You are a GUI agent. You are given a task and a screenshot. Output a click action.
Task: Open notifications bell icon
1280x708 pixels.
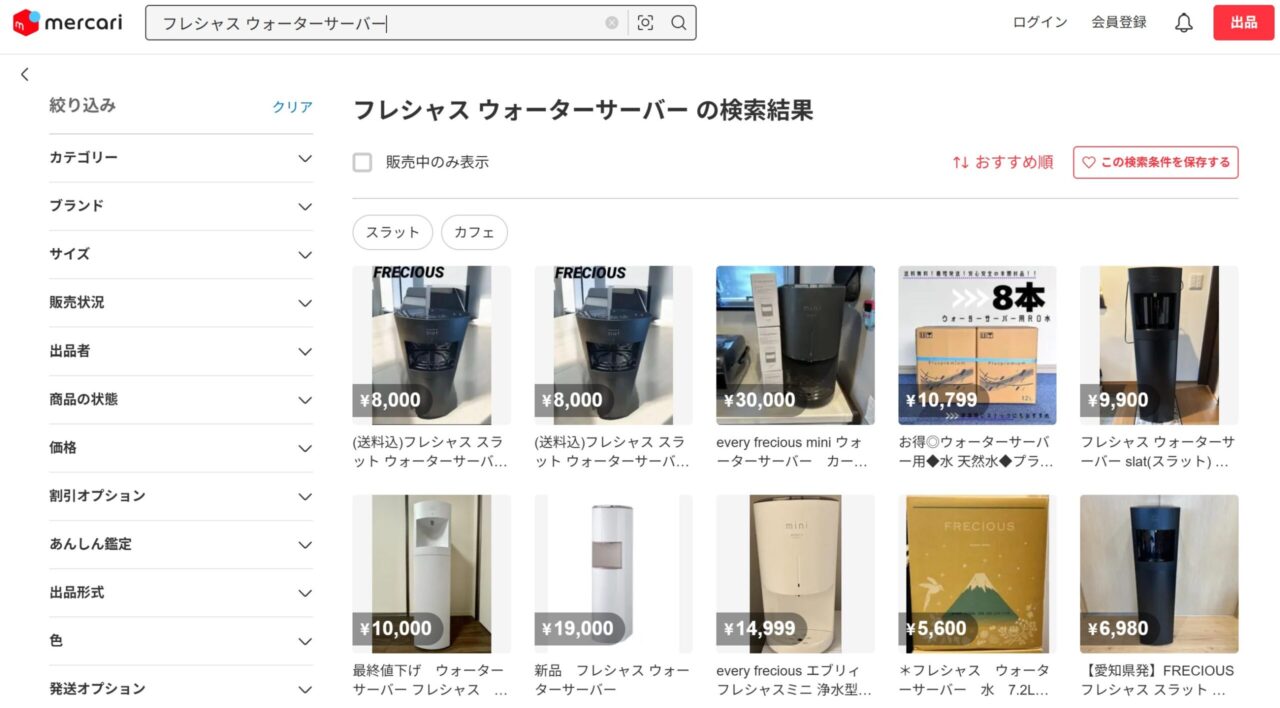point(1184,23)
